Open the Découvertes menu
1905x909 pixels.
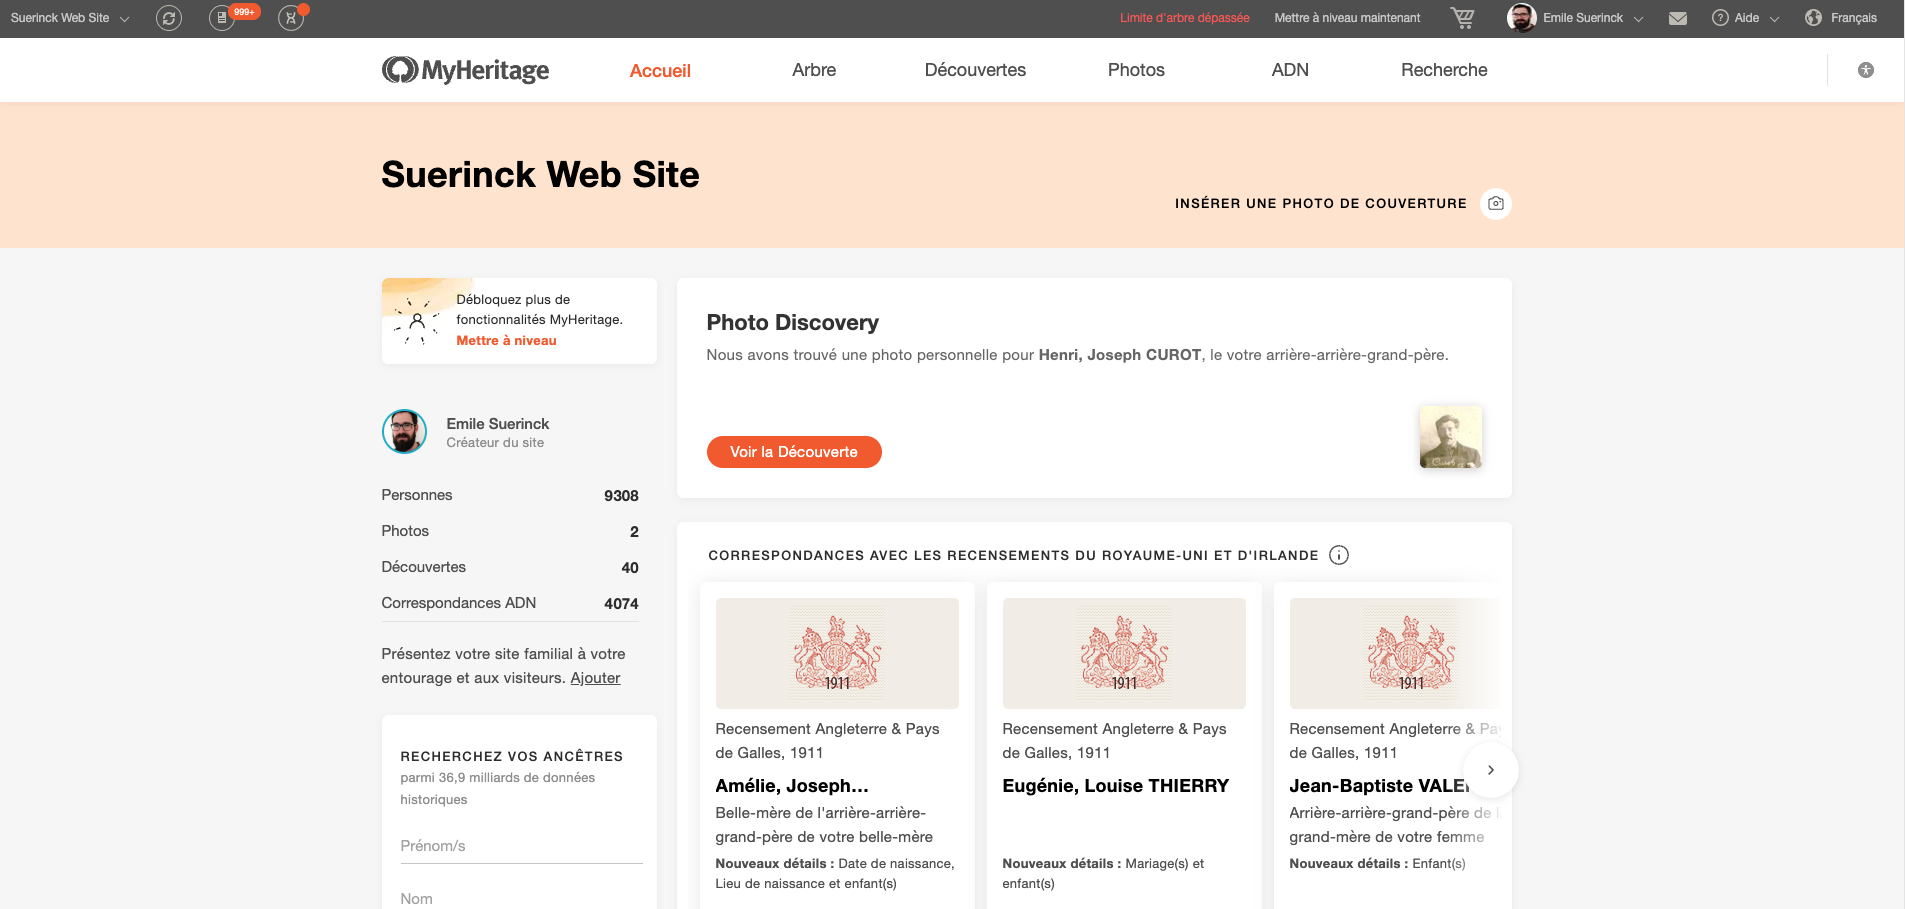(975, 70)
